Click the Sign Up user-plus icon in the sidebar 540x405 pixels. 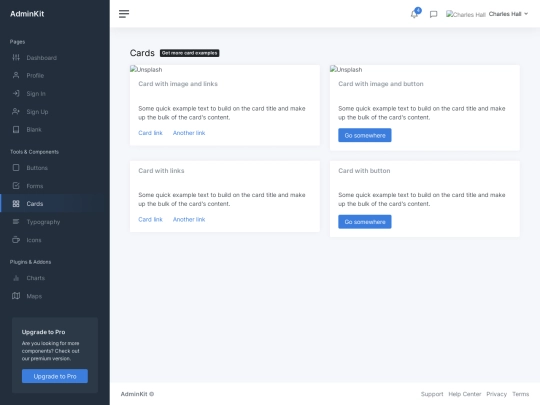(x=16, y=112)
